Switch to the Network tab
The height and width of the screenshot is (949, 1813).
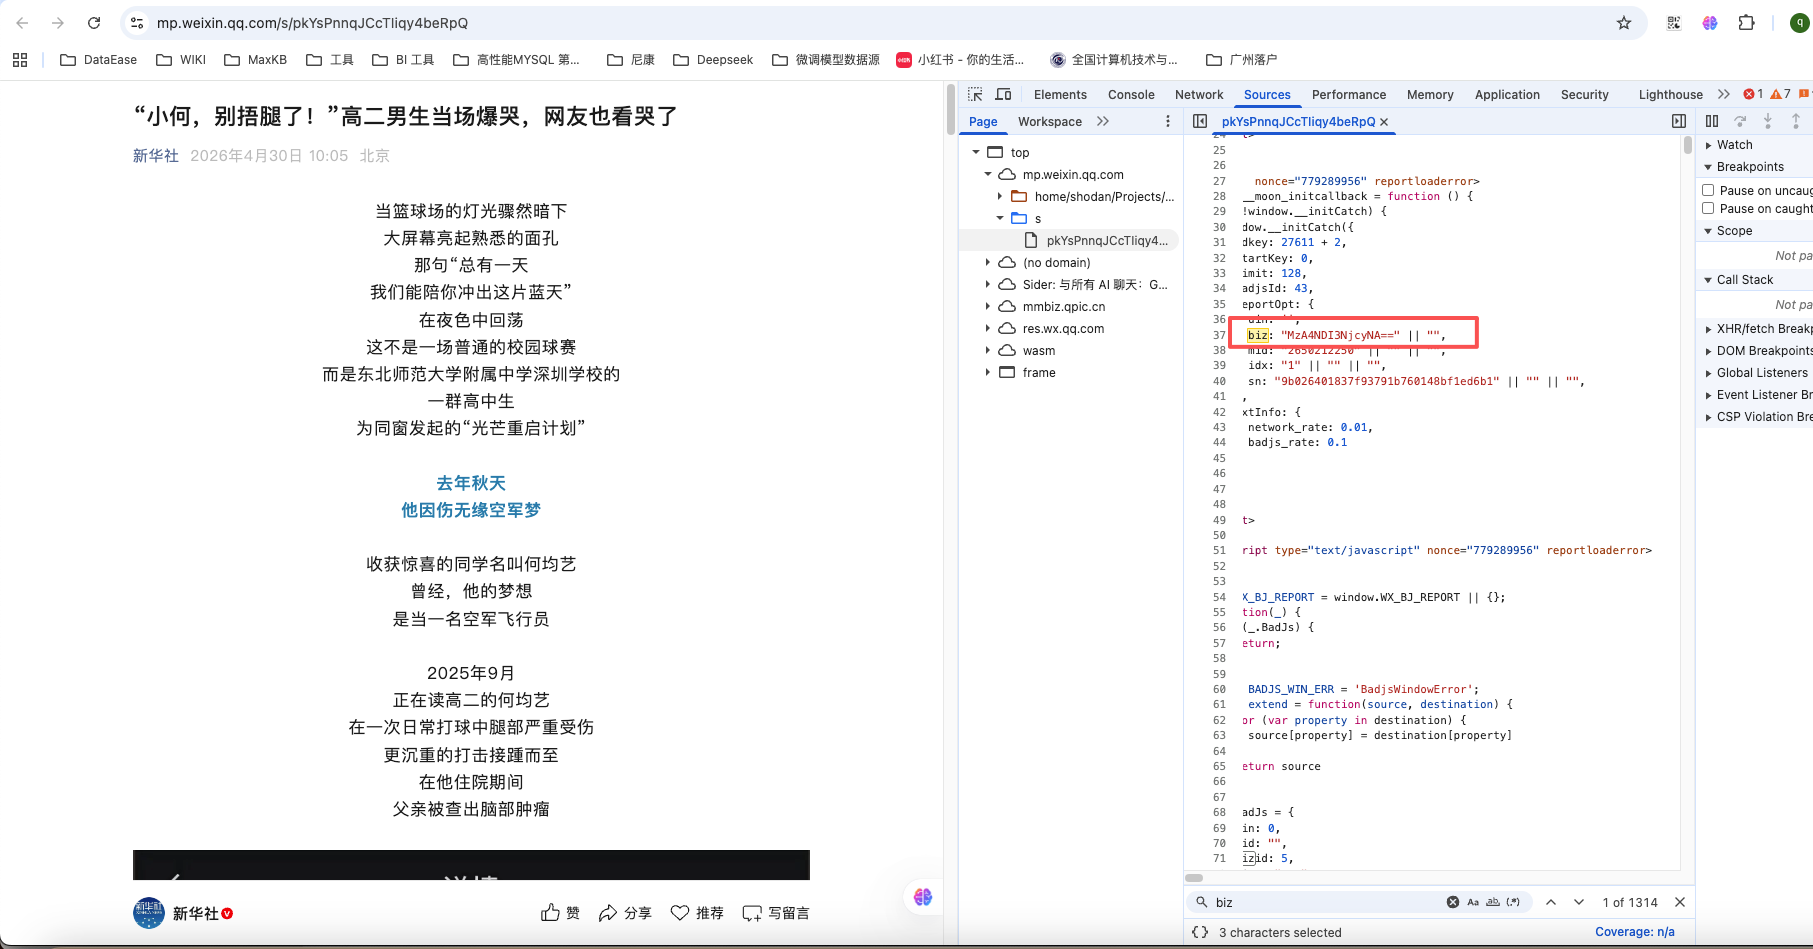pyautogui.click(x=1199, y=94)
